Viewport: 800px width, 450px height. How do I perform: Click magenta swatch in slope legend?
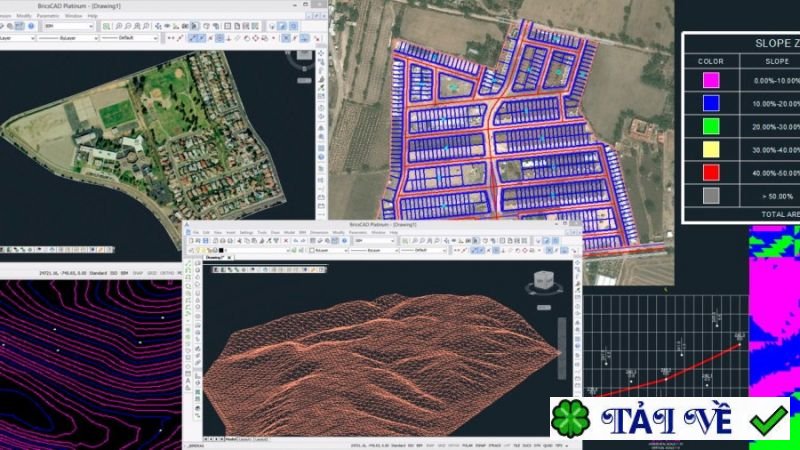711,80
